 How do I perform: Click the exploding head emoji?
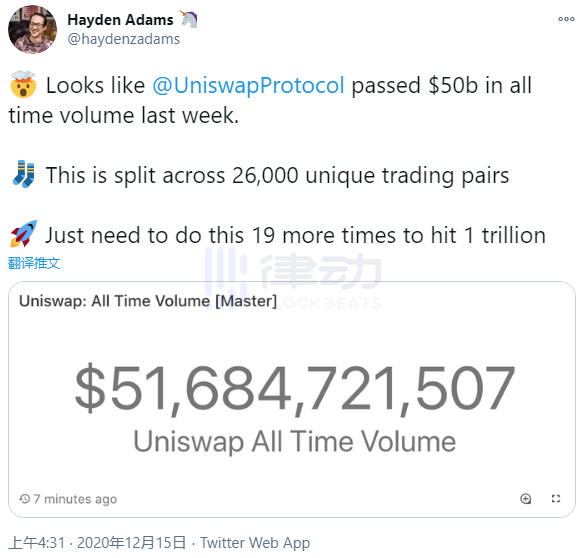point(23,84)
